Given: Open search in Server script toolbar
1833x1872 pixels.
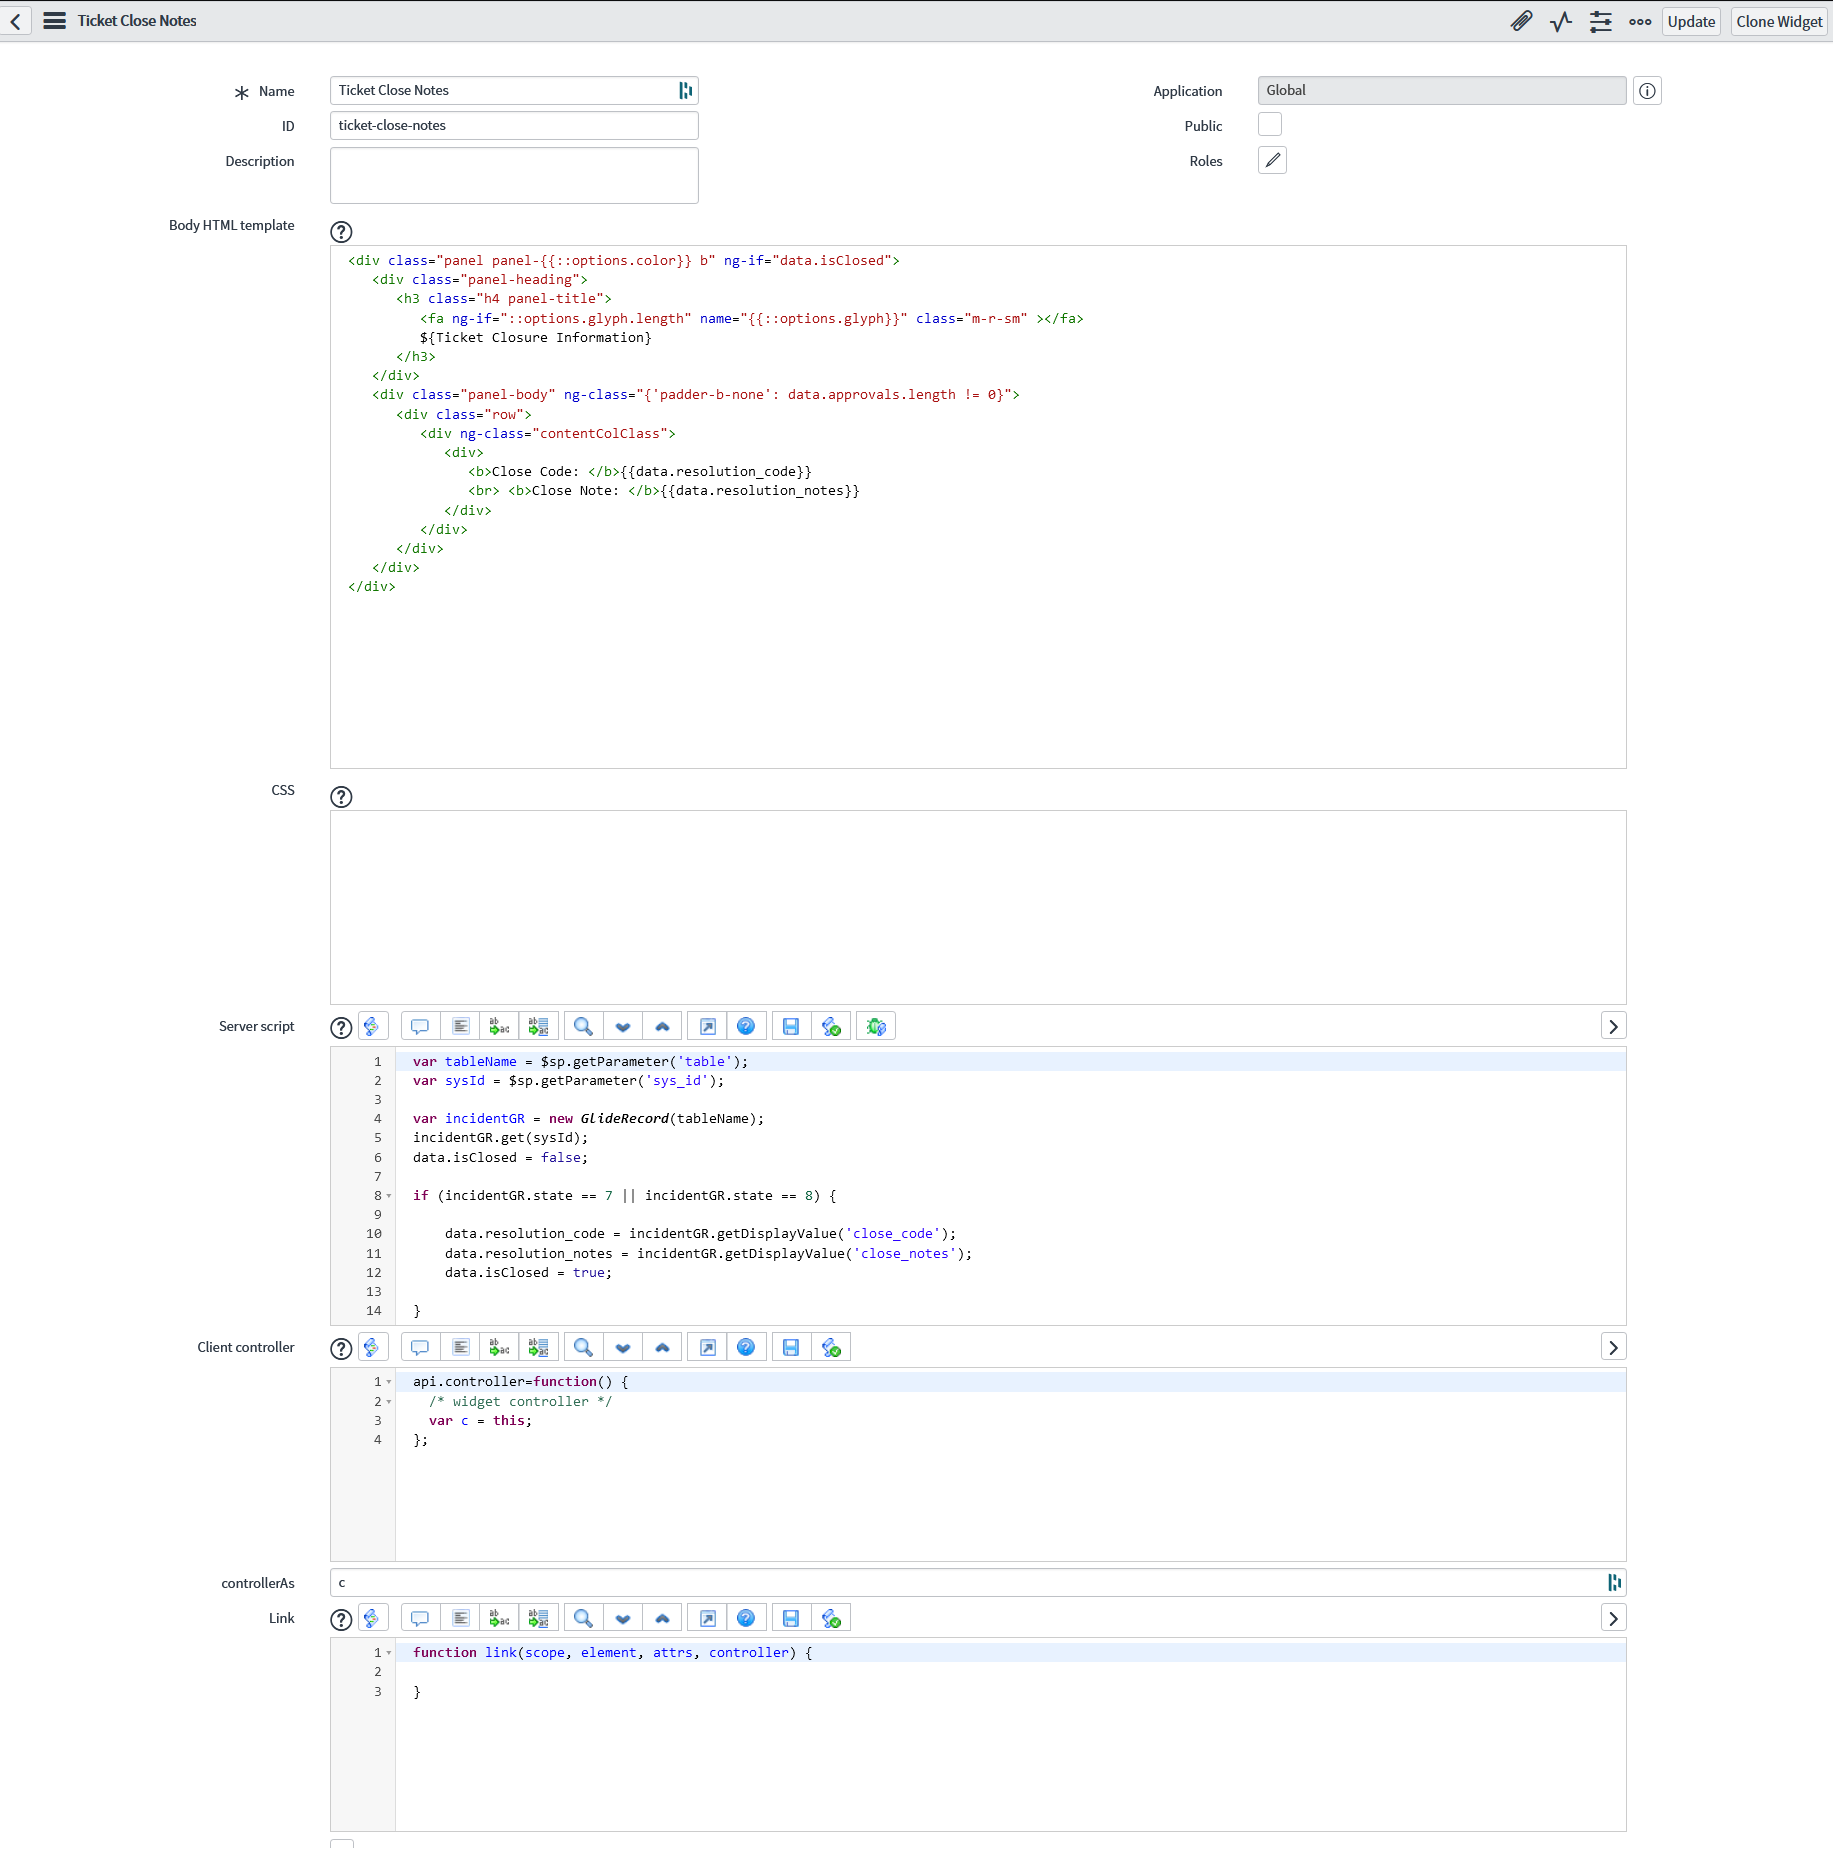Looking at the screenshot, I should 583,1026.
